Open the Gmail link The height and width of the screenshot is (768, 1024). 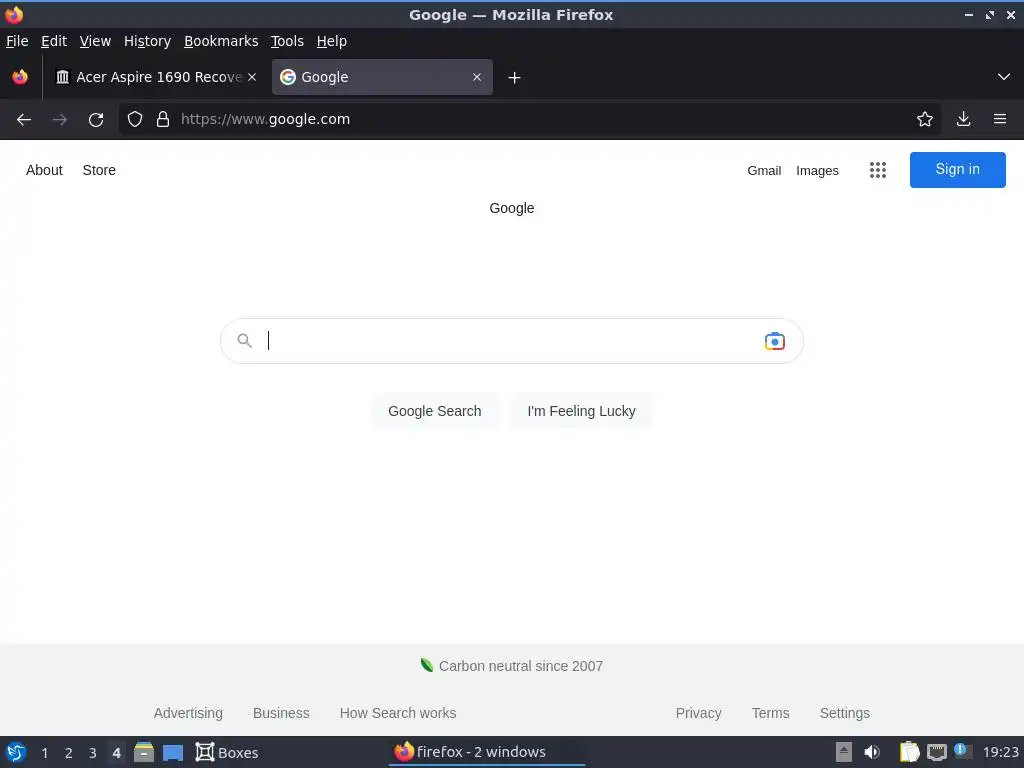point(764,170)
